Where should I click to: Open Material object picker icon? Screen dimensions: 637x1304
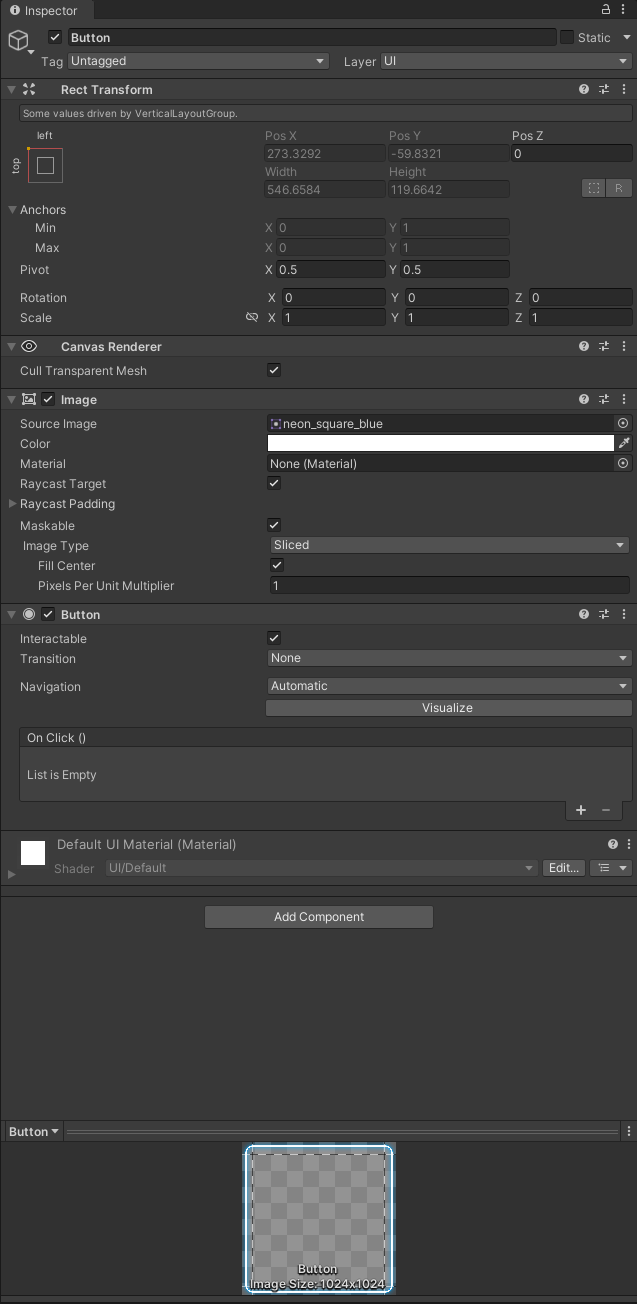[x=623, y=464]
